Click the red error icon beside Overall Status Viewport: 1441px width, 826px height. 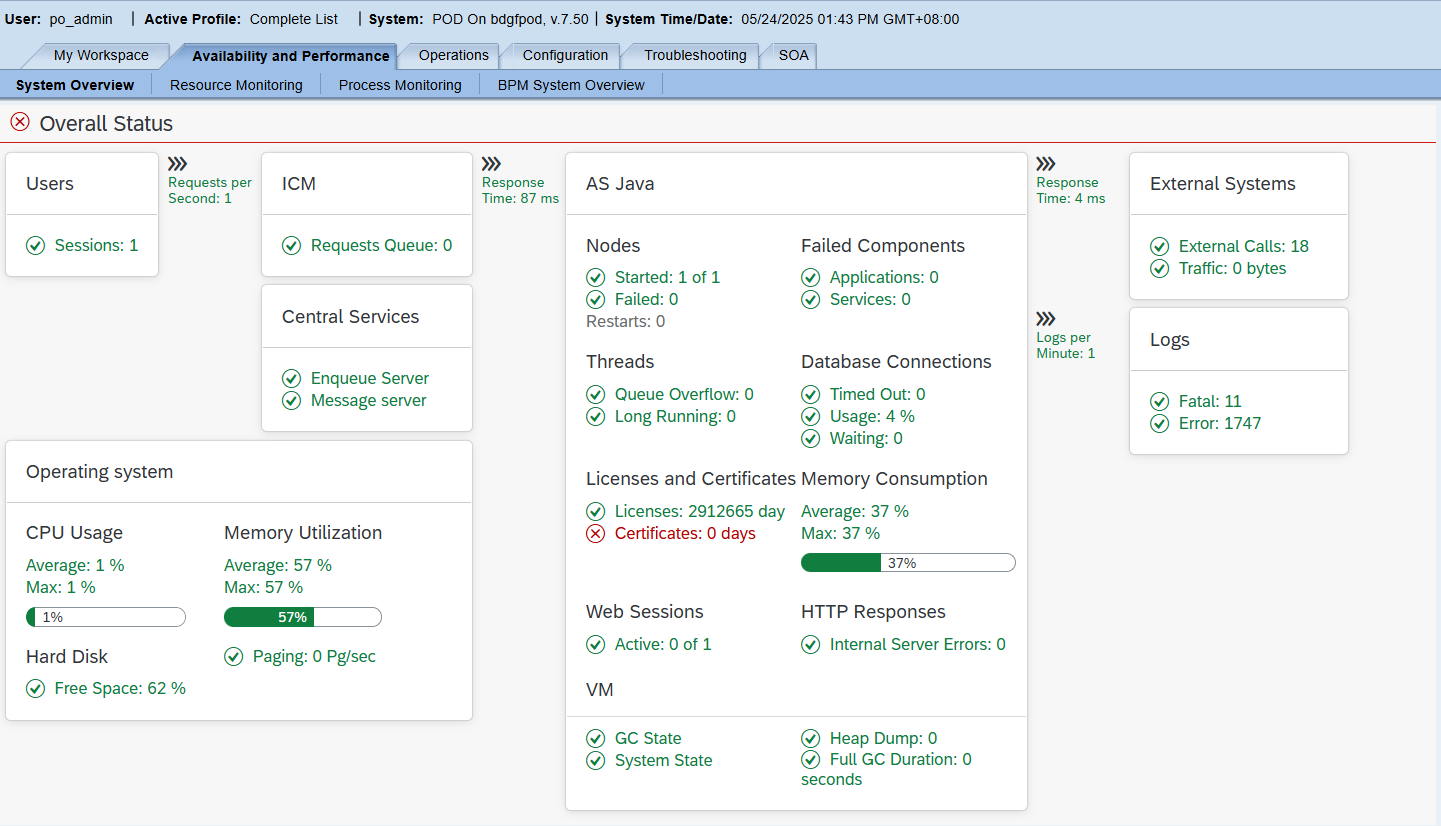[x=18, y=122]
